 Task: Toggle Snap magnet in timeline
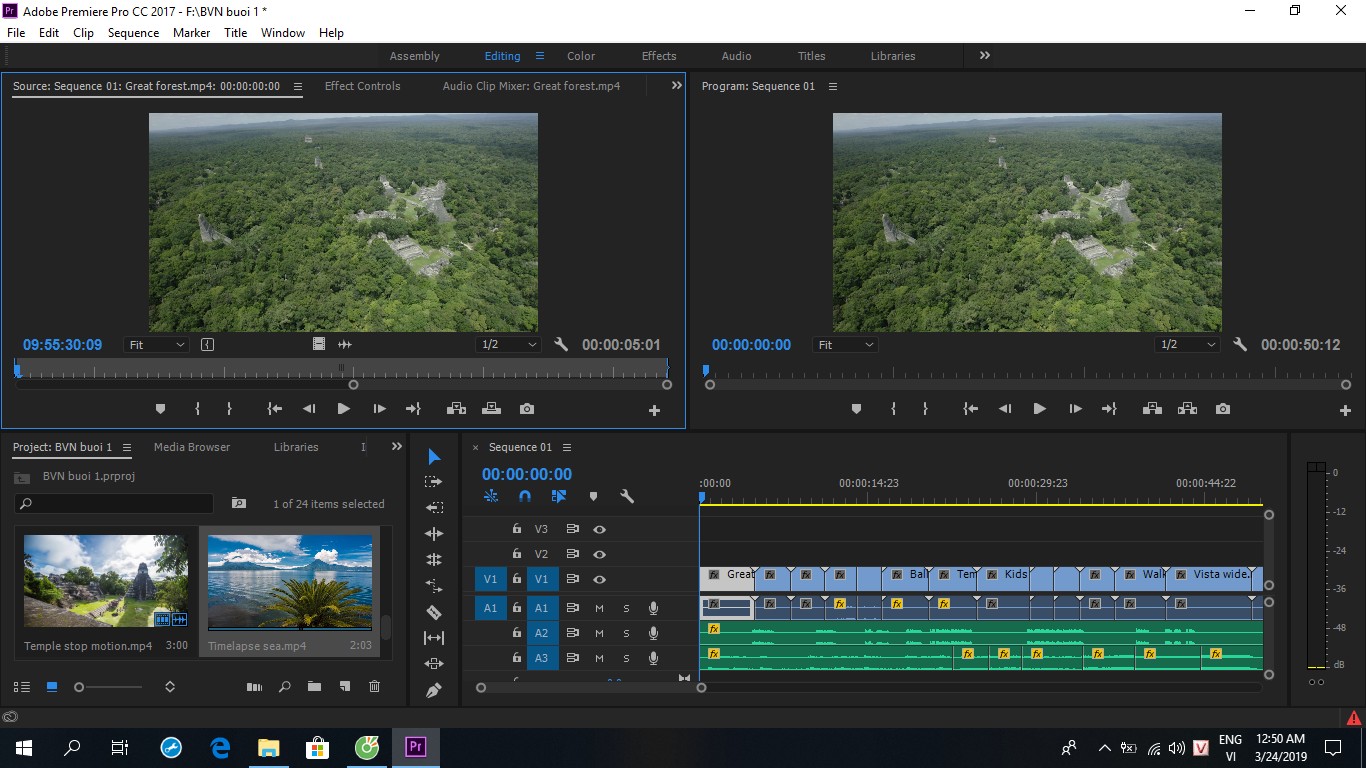coord(525,496)
